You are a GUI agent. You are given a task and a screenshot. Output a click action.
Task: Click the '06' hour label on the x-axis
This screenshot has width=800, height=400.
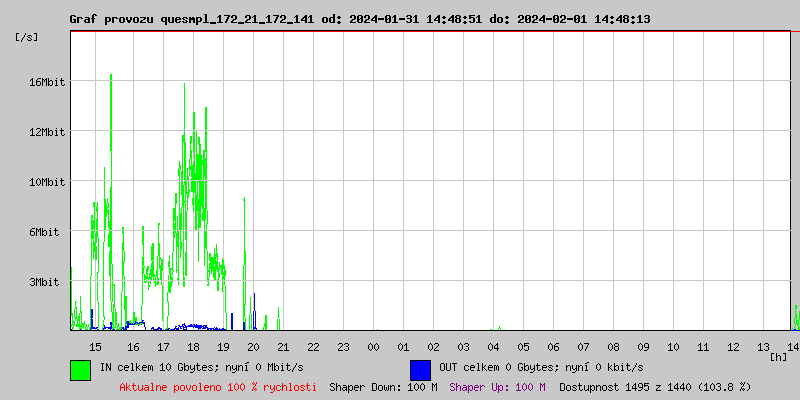point(554,347)
